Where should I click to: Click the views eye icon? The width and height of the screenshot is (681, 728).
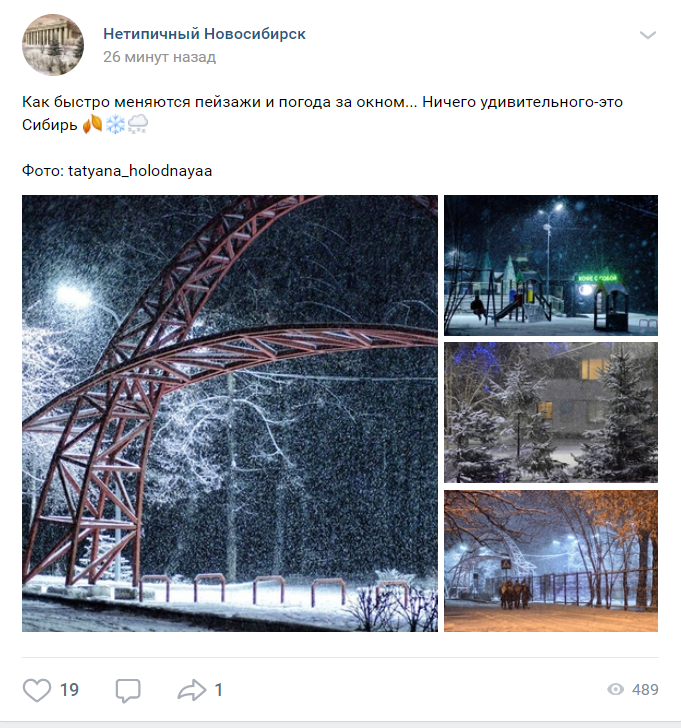tap(616, 689)
